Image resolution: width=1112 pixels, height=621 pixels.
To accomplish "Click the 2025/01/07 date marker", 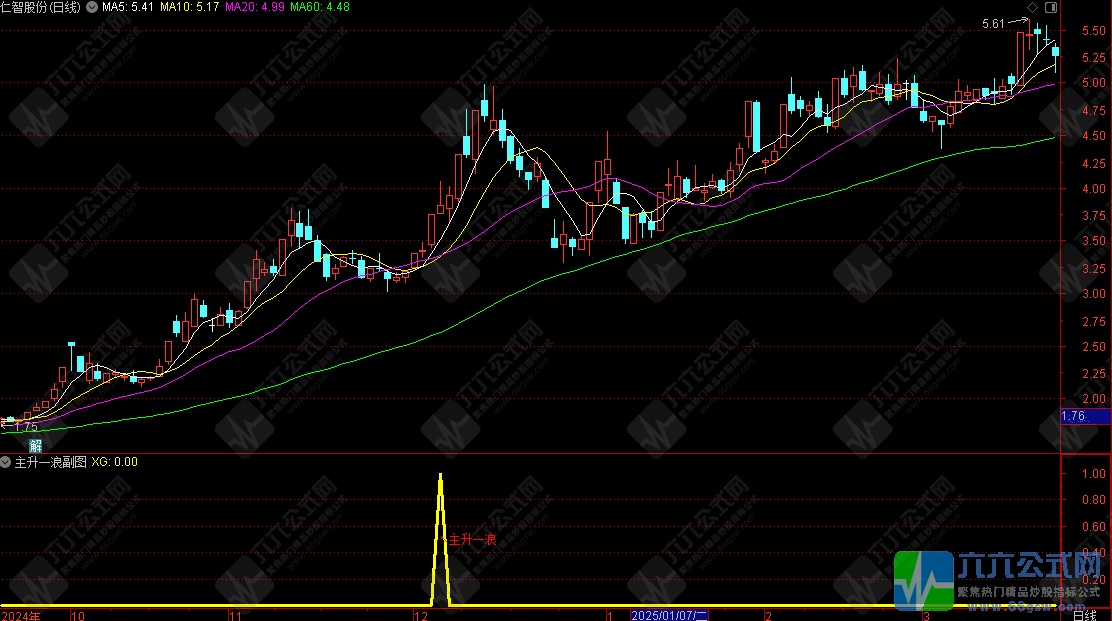I will pos(669,614).
